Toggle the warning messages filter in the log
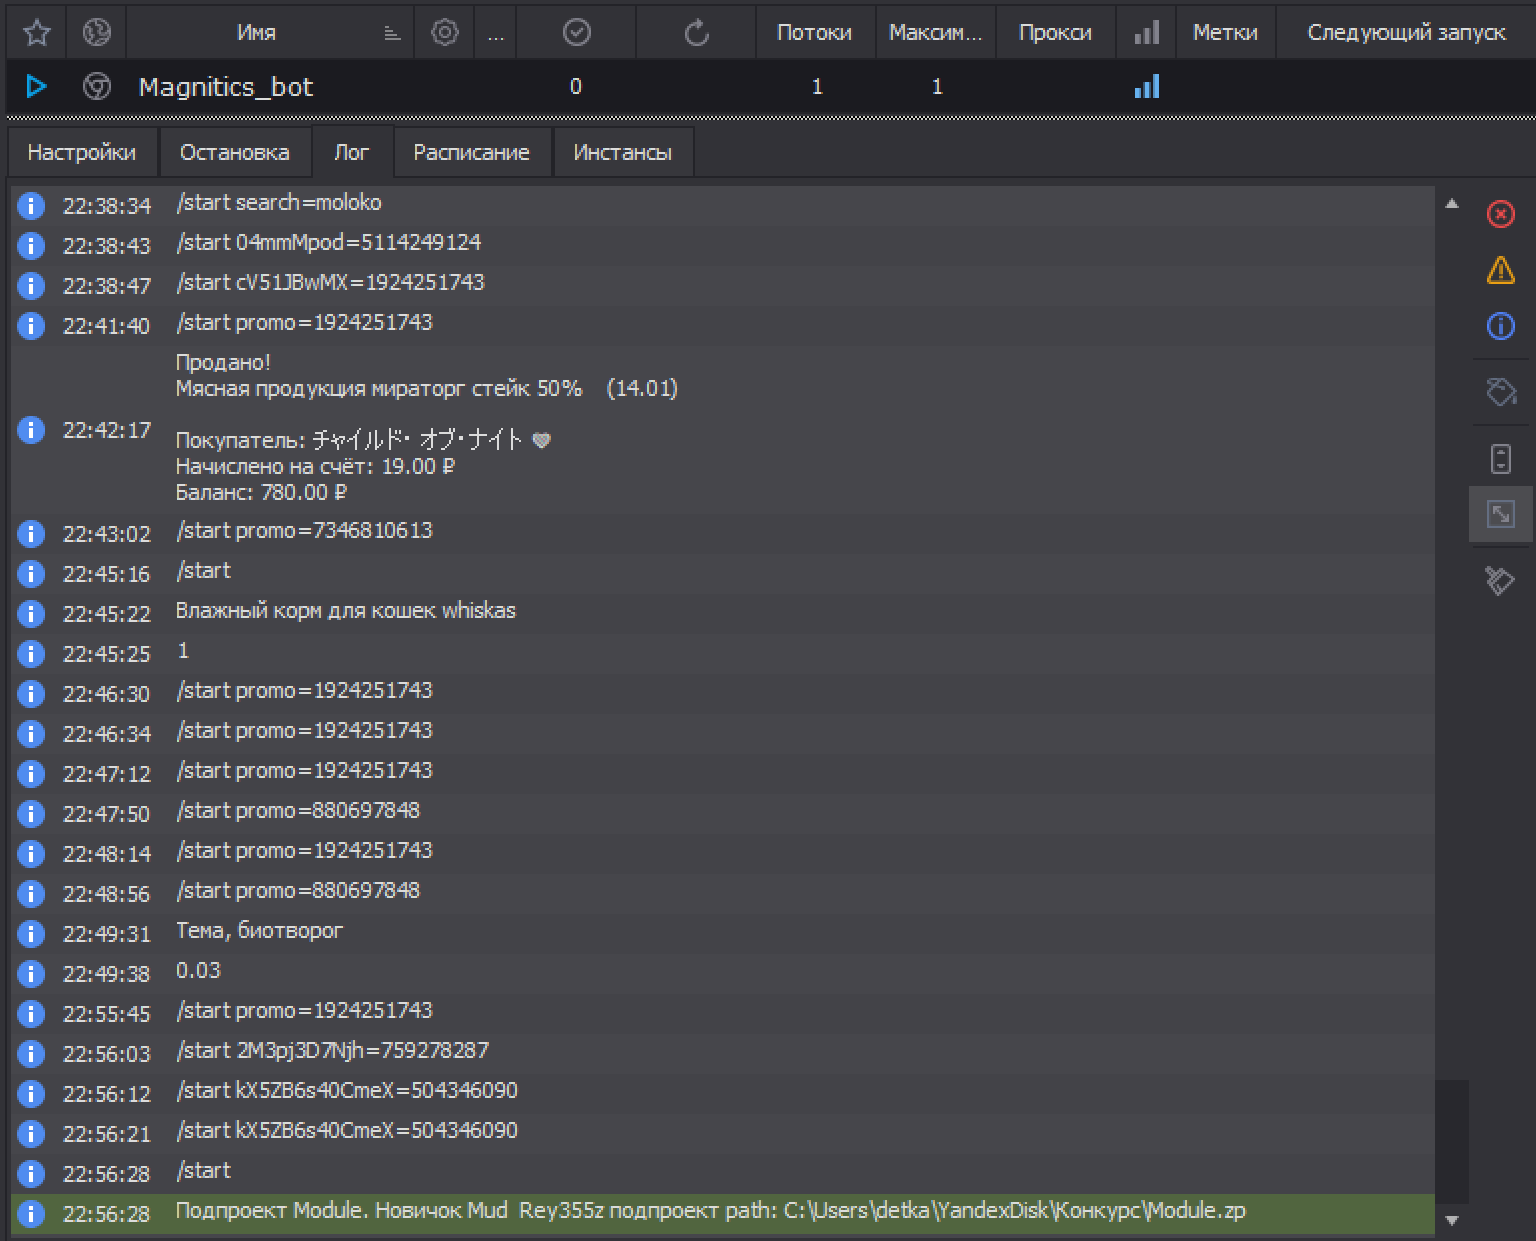The height and width of the screenshot is (1241, 1536). pyautogui.click(x=1500, y=270)
